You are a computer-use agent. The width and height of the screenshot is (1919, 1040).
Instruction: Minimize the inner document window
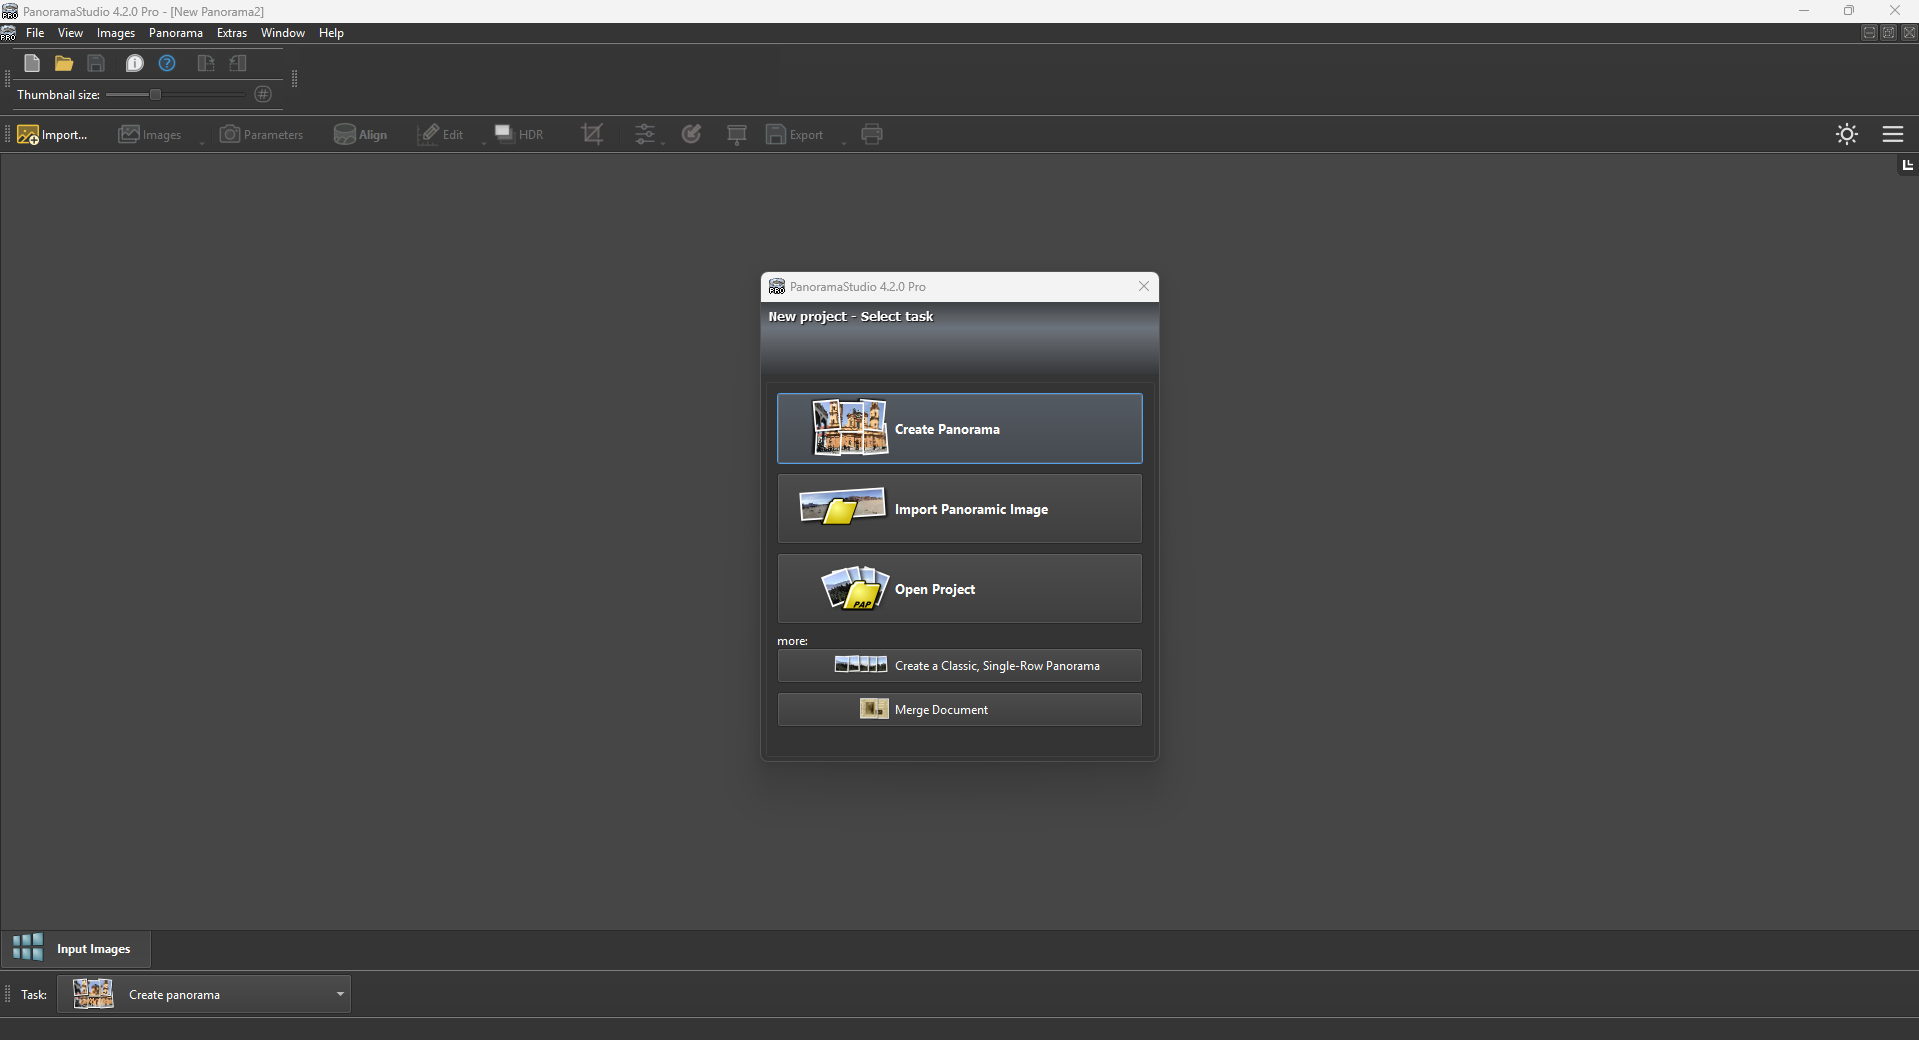[1869, 33]
